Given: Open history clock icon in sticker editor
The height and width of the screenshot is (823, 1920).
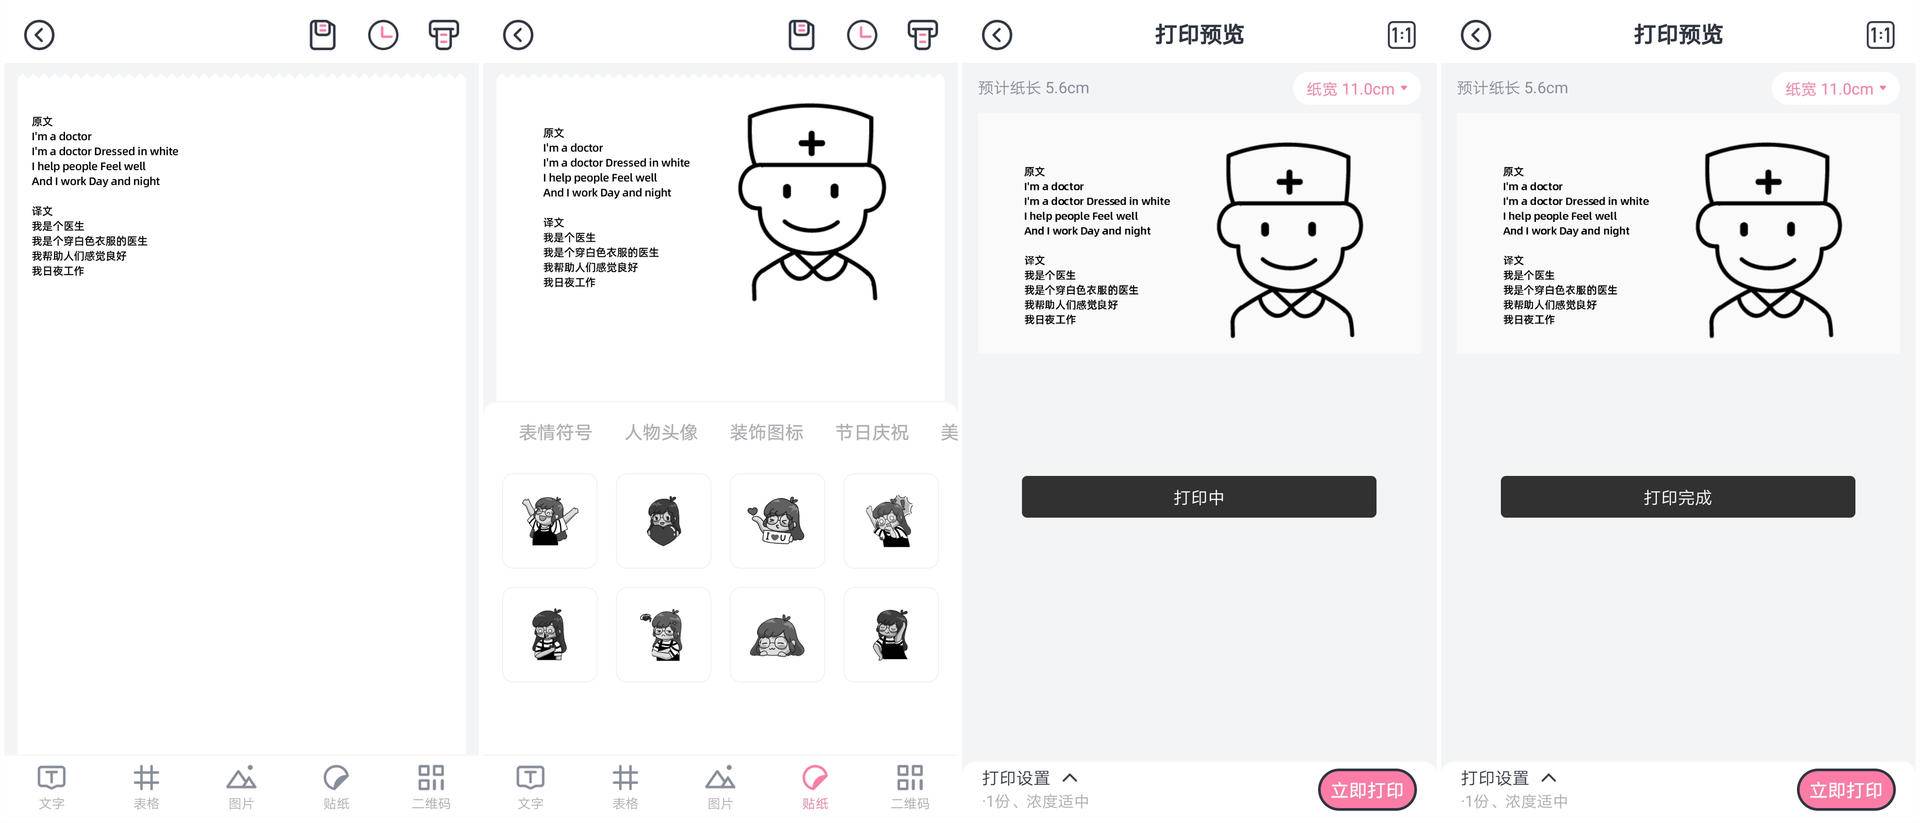Looking at the screenshot, I should [x=862, y=35].
